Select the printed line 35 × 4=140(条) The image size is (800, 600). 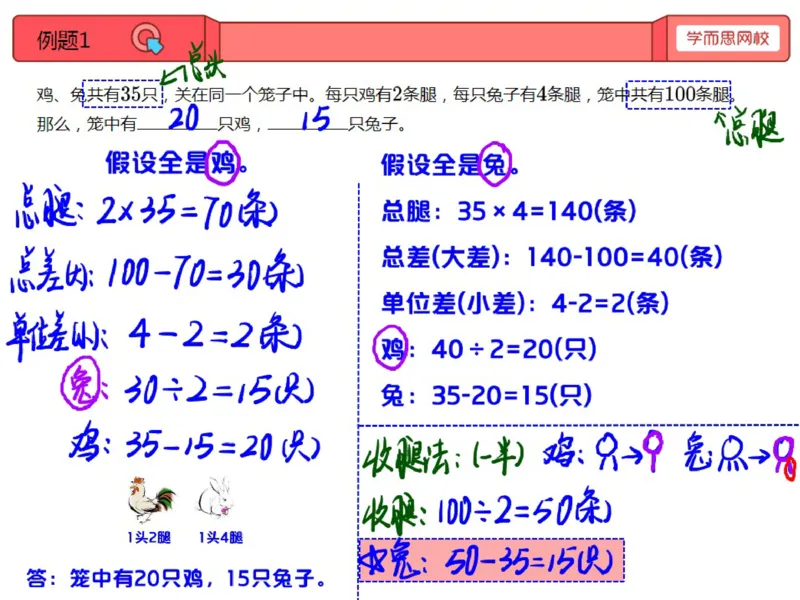pyautogui.click(x=546, y=211)
